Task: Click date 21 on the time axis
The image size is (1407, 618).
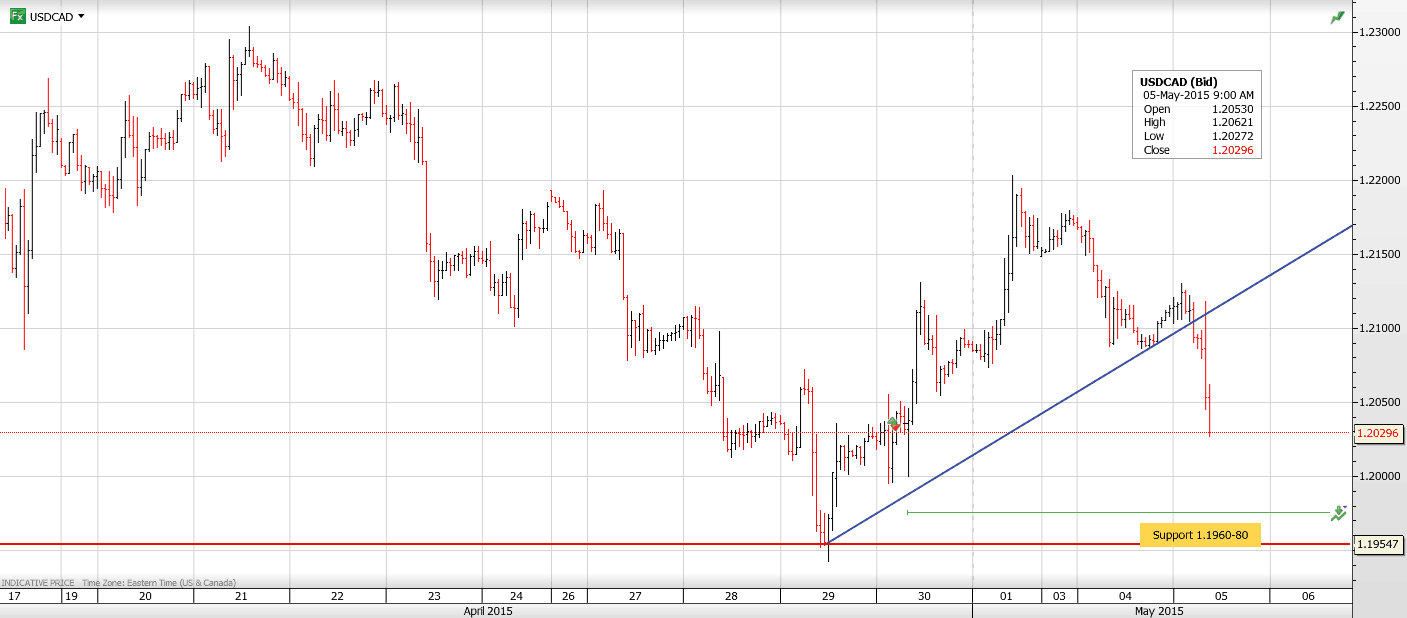Action: click(x=241, y=596)
